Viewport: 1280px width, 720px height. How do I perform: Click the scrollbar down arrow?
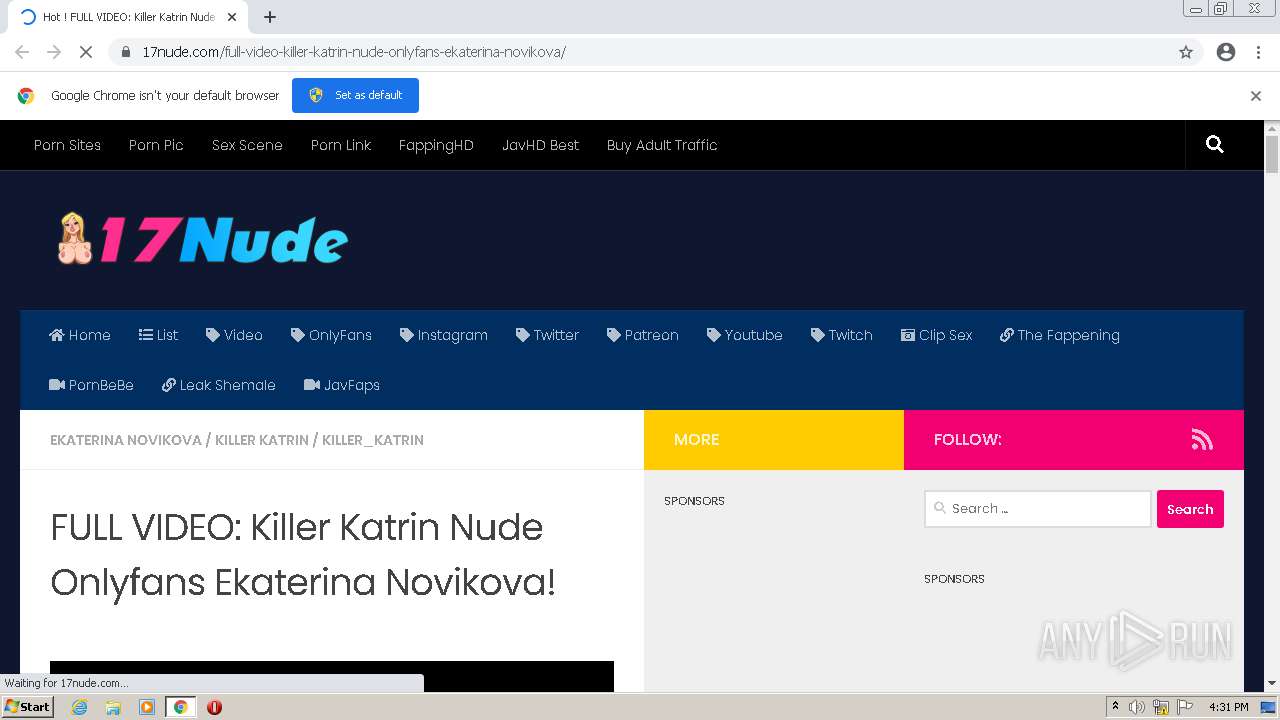pyautogui.click(x=1272, y=684)
